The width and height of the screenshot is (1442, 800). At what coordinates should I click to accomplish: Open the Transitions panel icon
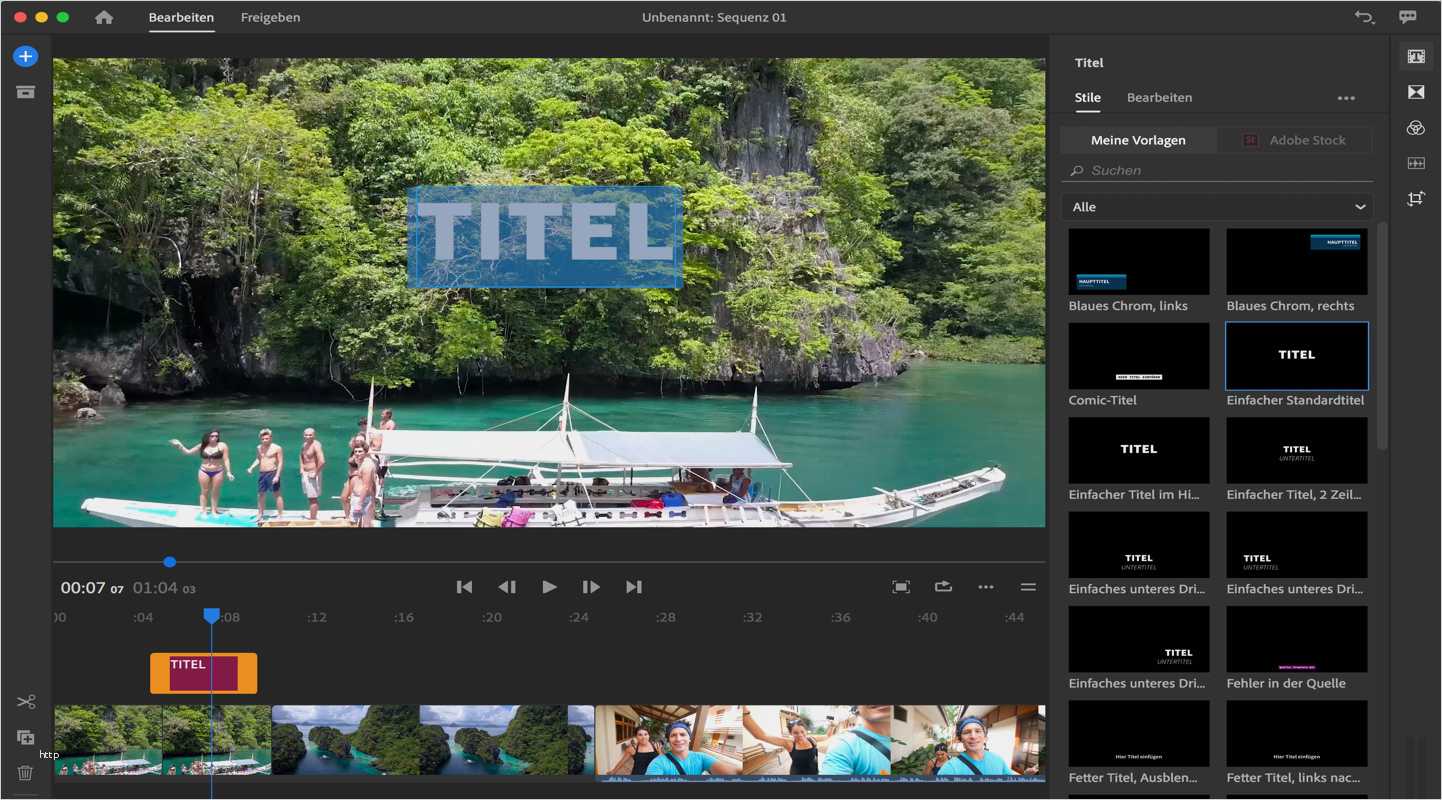[1416, 92]
